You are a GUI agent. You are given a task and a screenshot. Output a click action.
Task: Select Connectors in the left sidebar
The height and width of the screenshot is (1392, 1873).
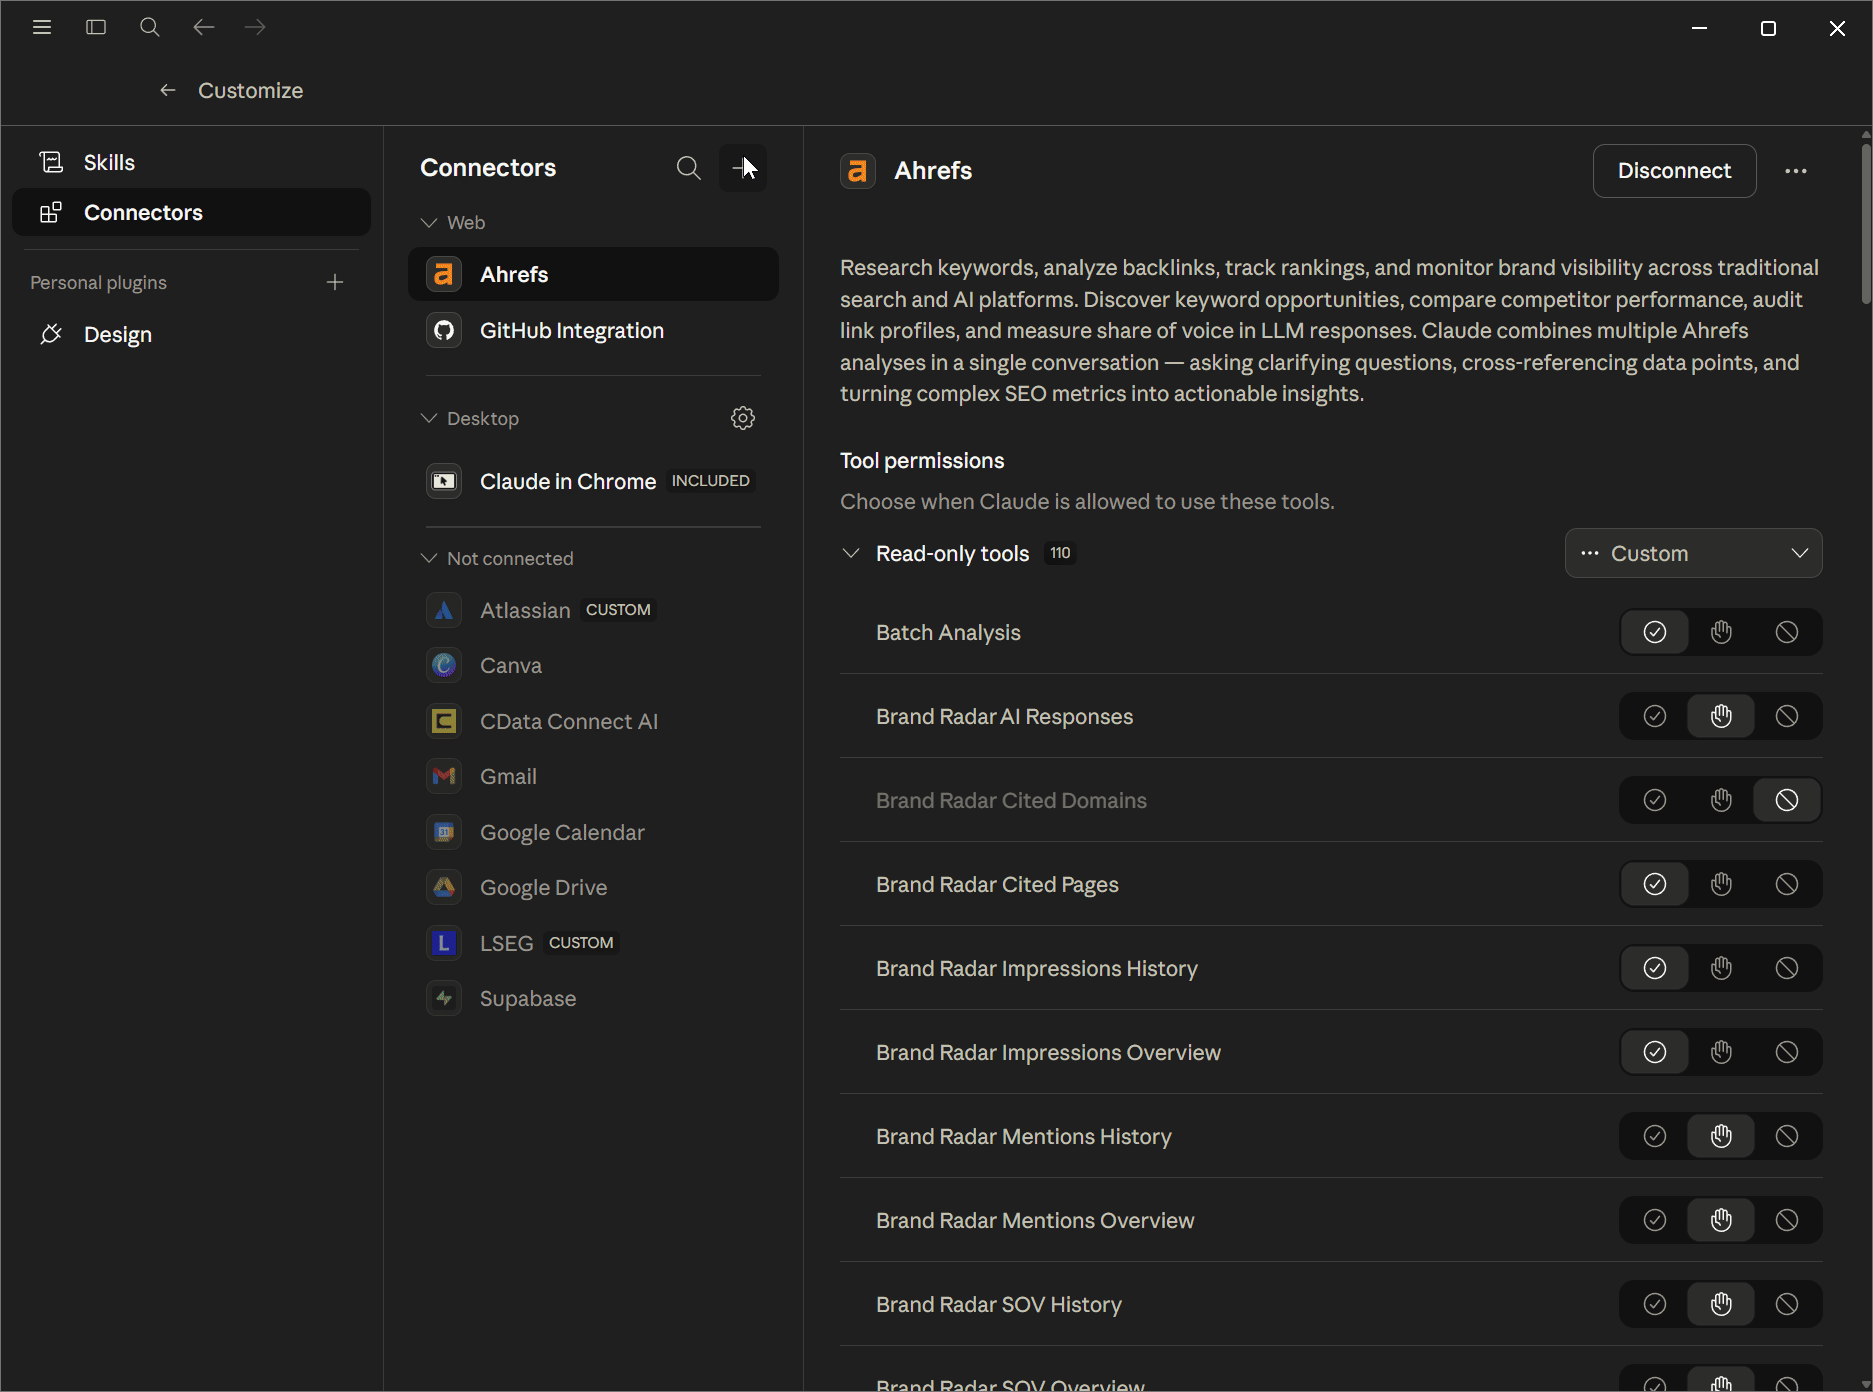point(191,212)
